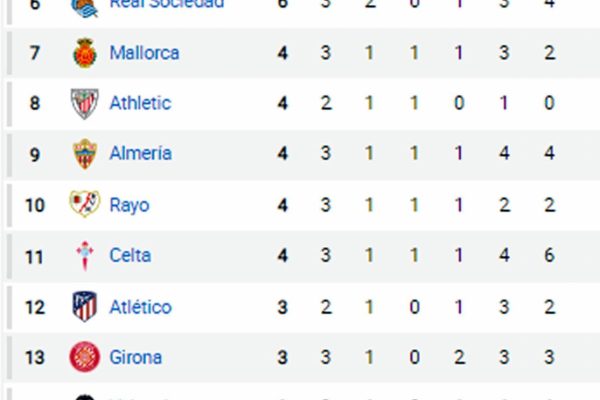Go to the Girona team page
This screenshot has height=400, width=600.
click(x=136, y=357)
